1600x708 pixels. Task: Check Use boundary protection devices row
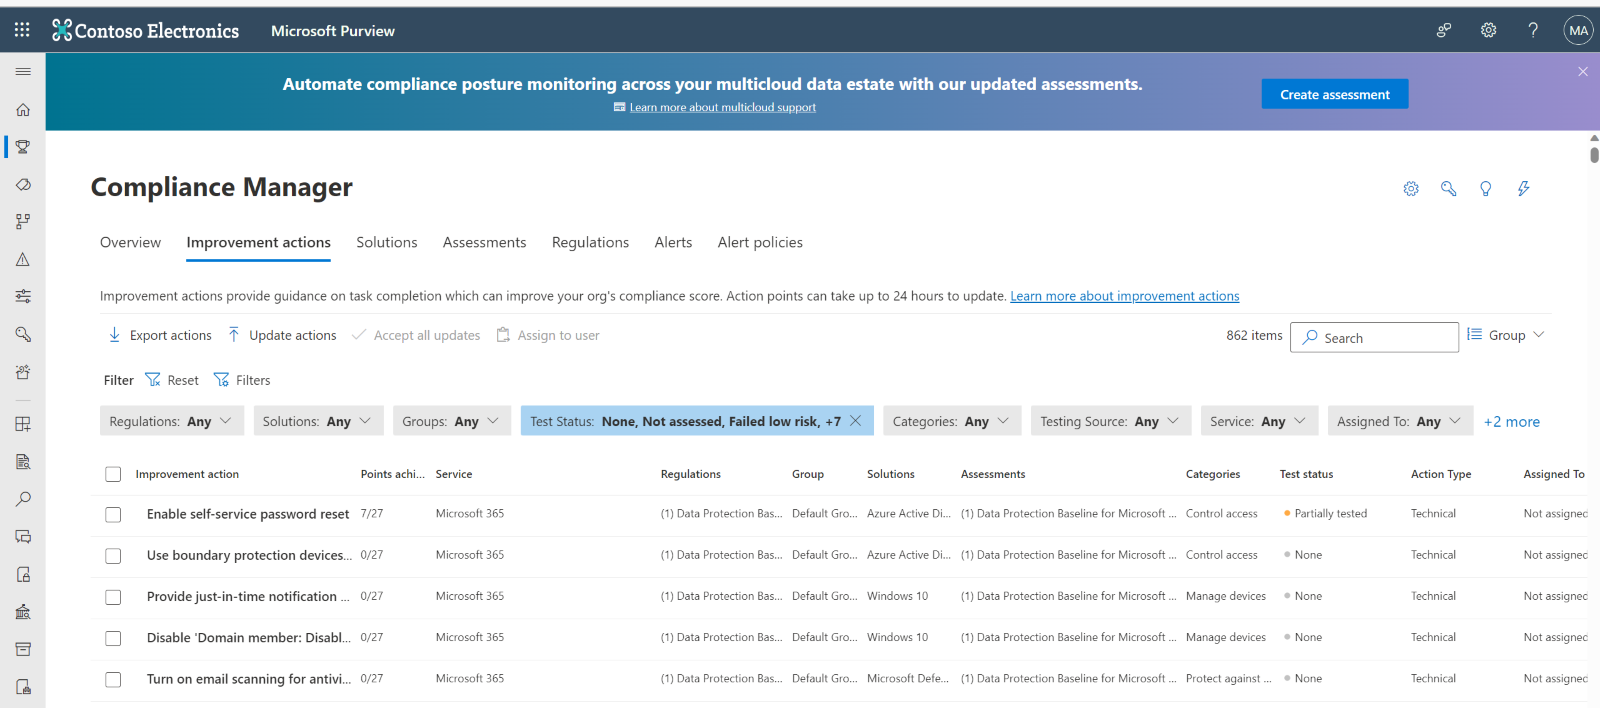pyautogui.click(x=113, y=556)
